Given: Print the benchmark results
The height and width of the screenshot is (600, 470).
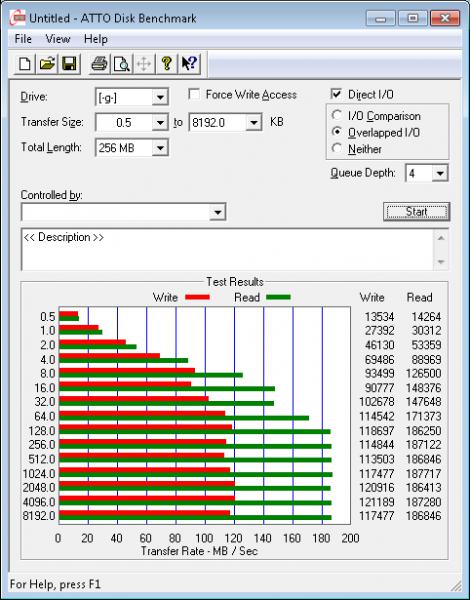Looking at the screenshot, I should tap(100, 64).
